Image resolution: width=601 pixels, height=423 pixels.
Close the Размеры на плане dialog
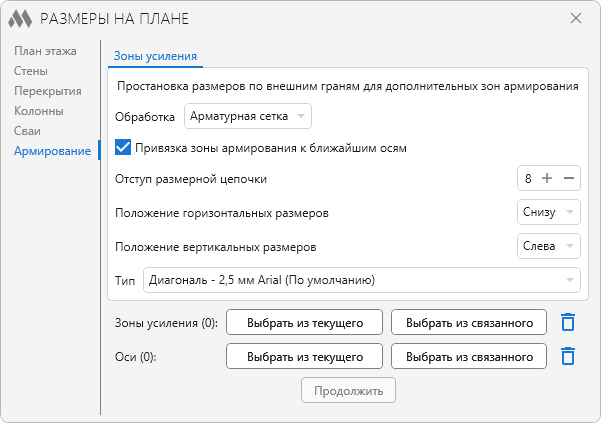tap(576, 18)
